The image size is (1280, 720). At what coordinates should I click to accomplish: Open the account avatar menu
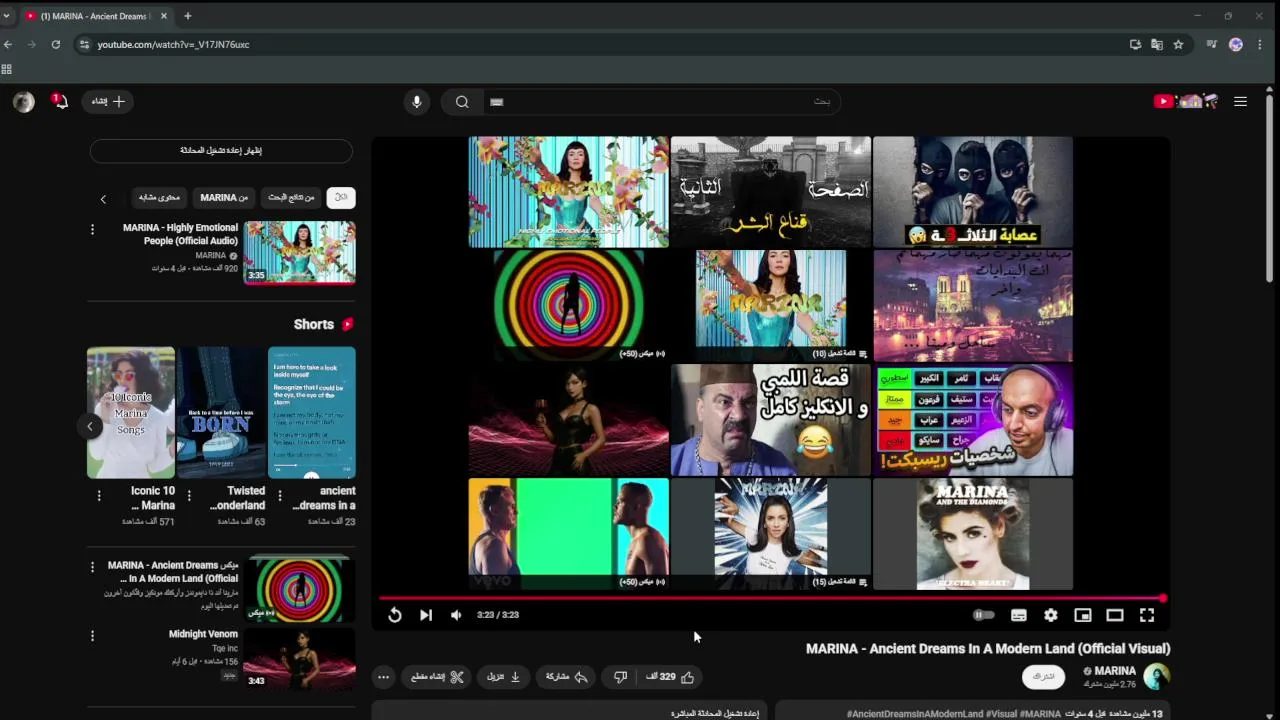click(24, 101)
